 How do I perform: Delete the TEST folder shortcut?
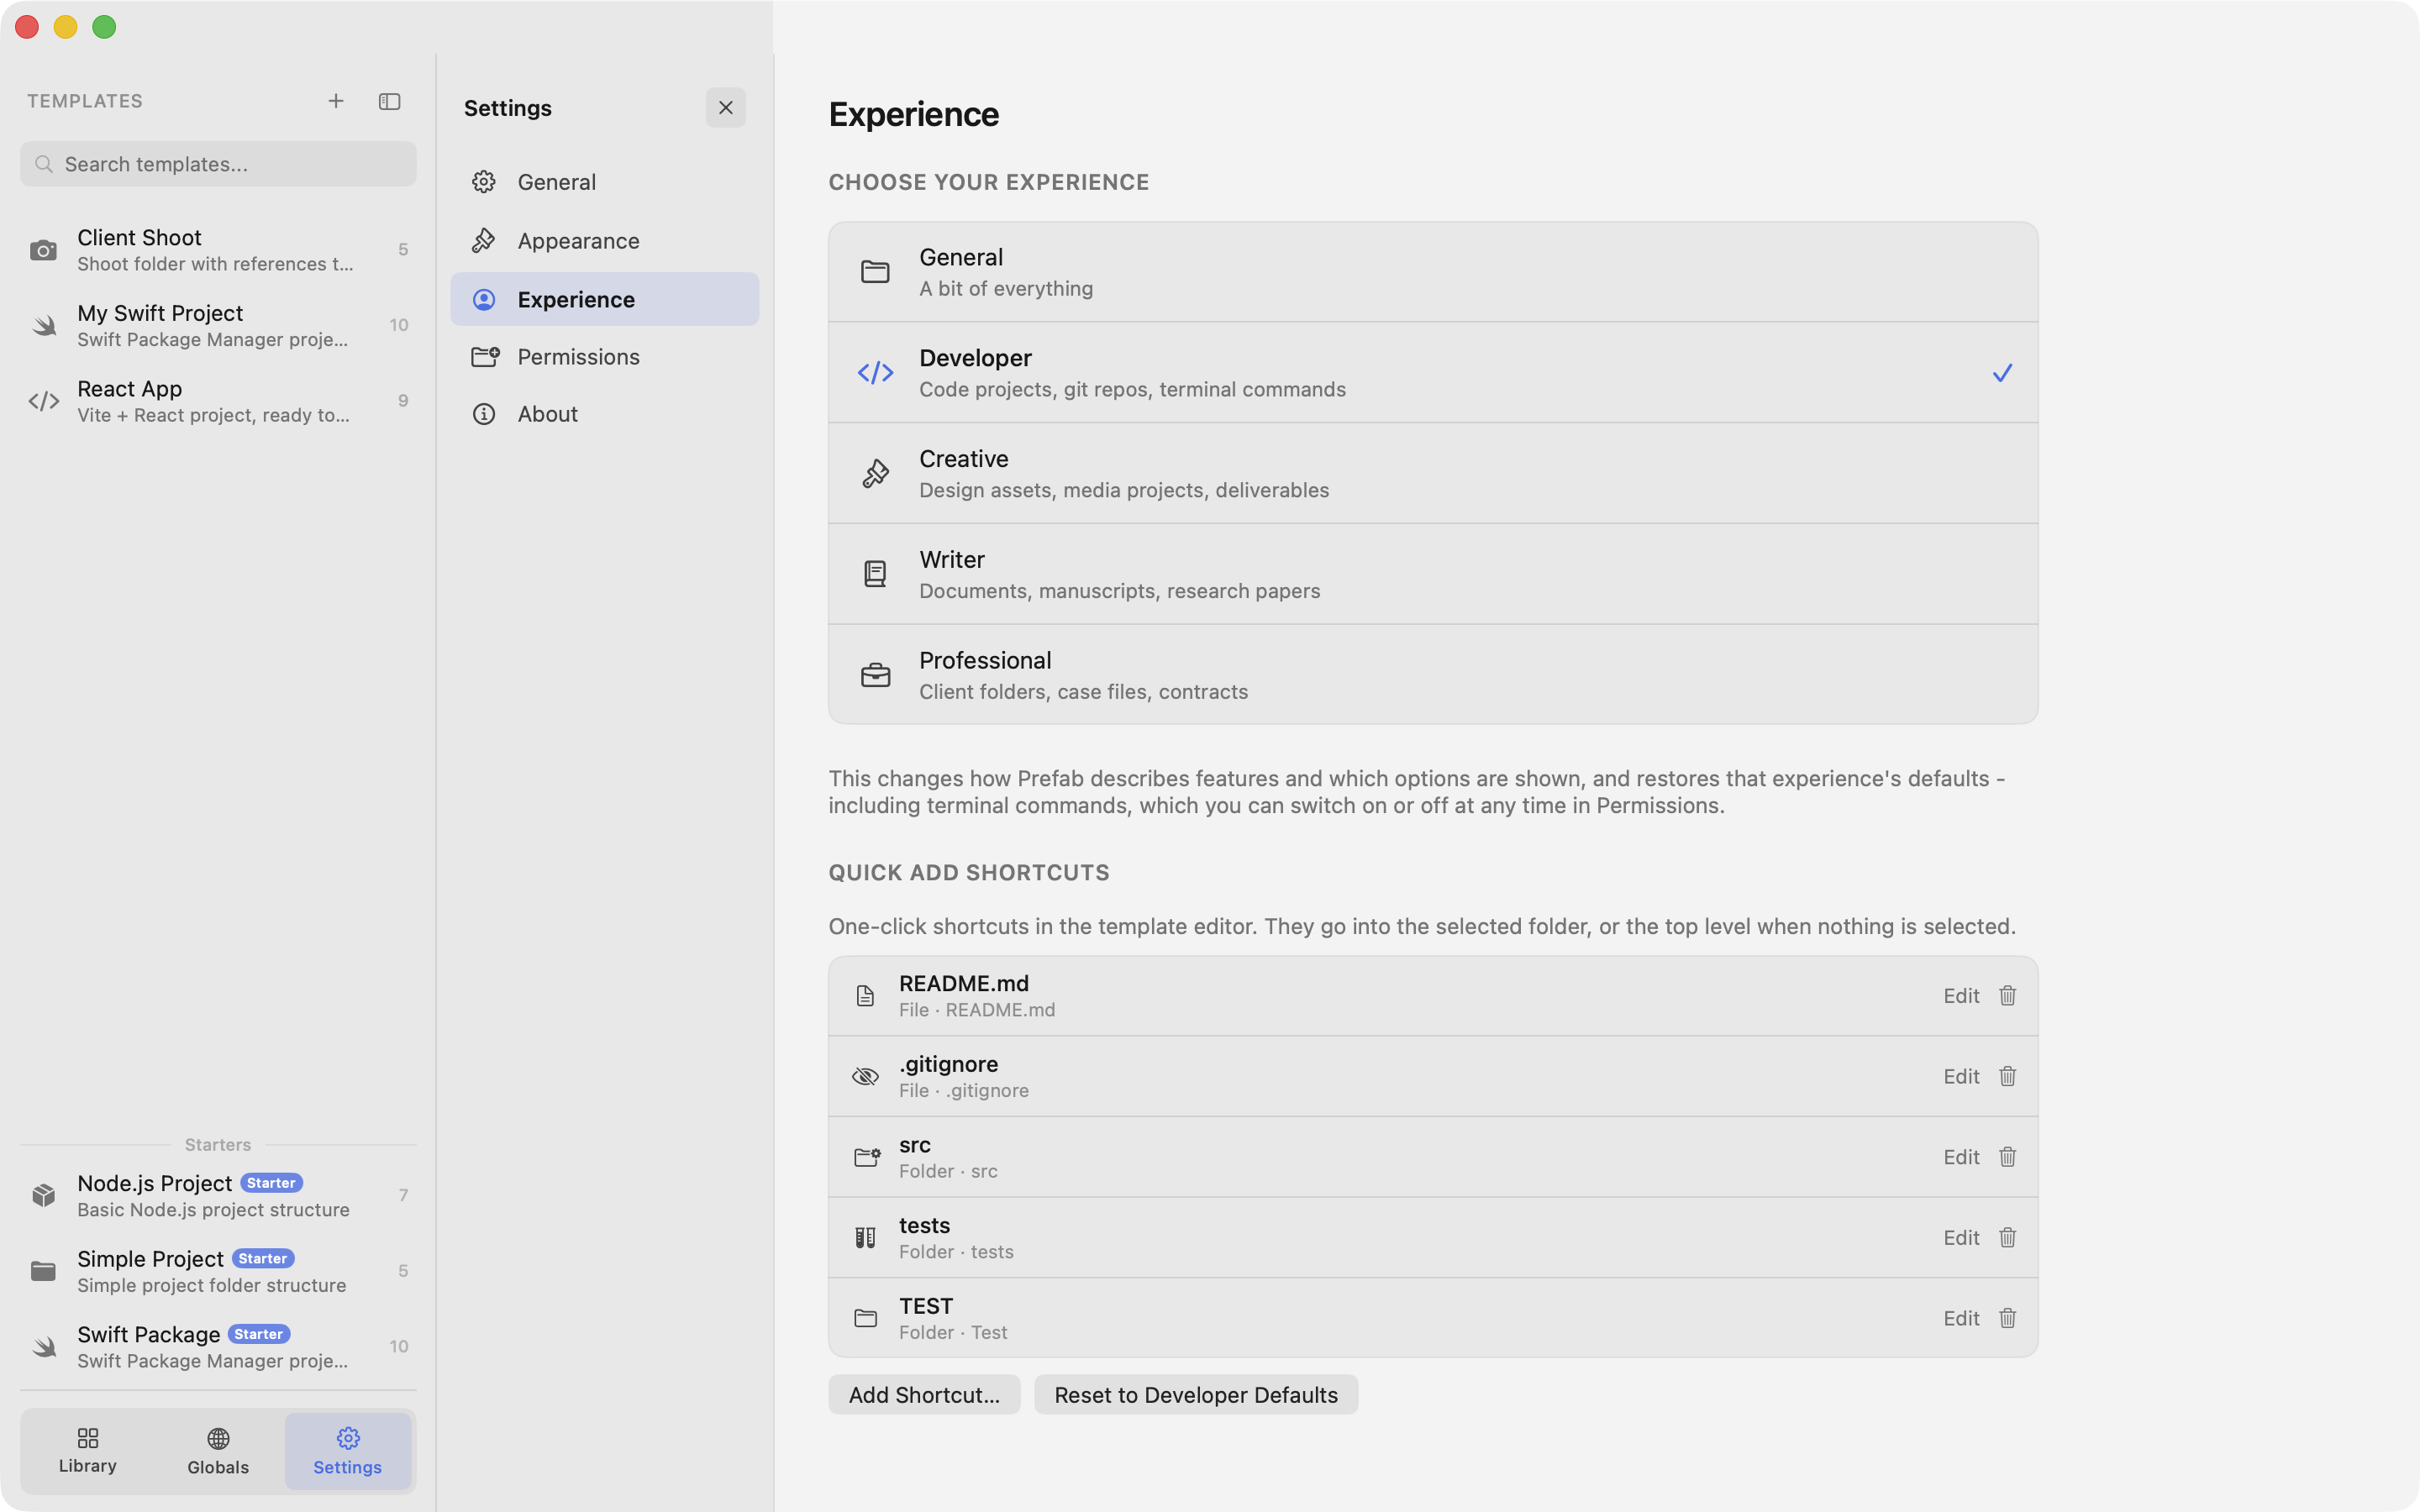[2007, 1319]
